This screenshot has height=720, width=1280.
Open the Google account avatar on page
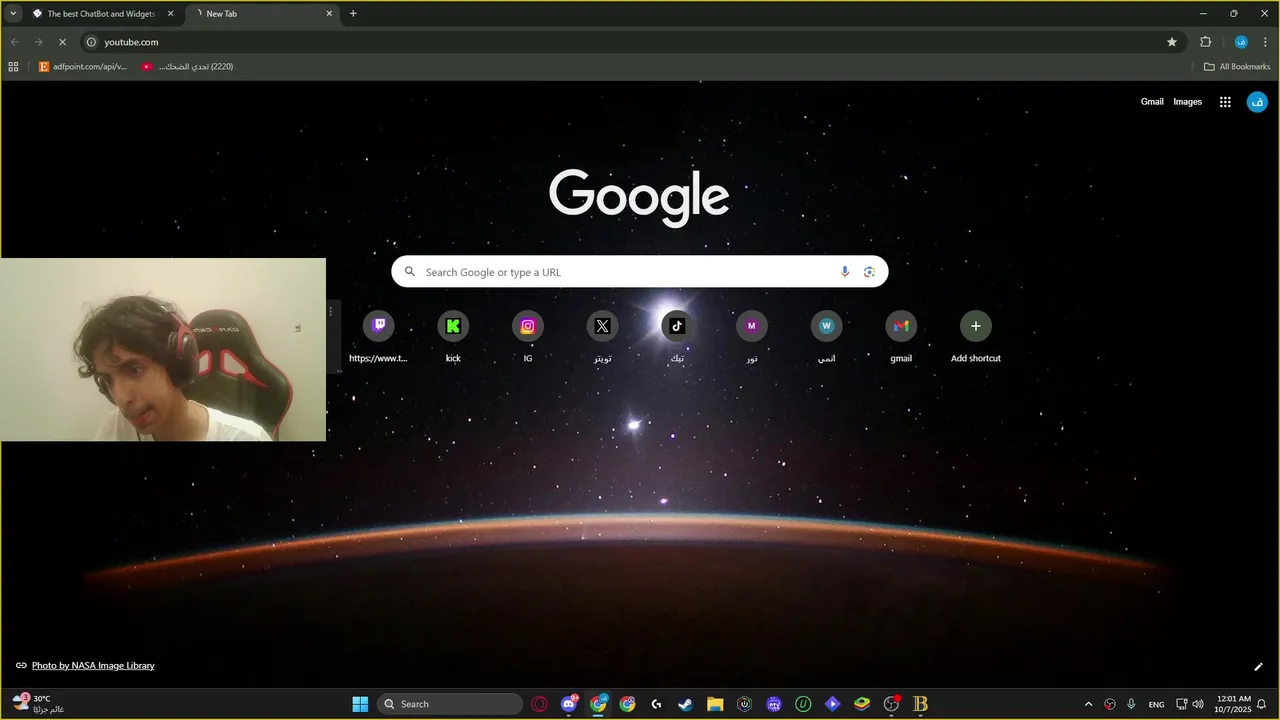1257,102
